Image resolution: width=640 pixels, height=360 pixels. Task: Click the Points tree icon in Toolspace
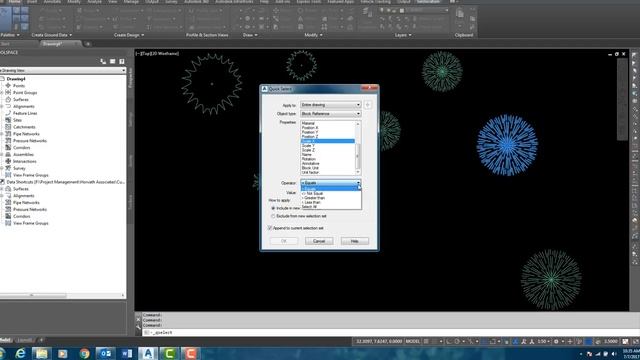coord(8,86)
